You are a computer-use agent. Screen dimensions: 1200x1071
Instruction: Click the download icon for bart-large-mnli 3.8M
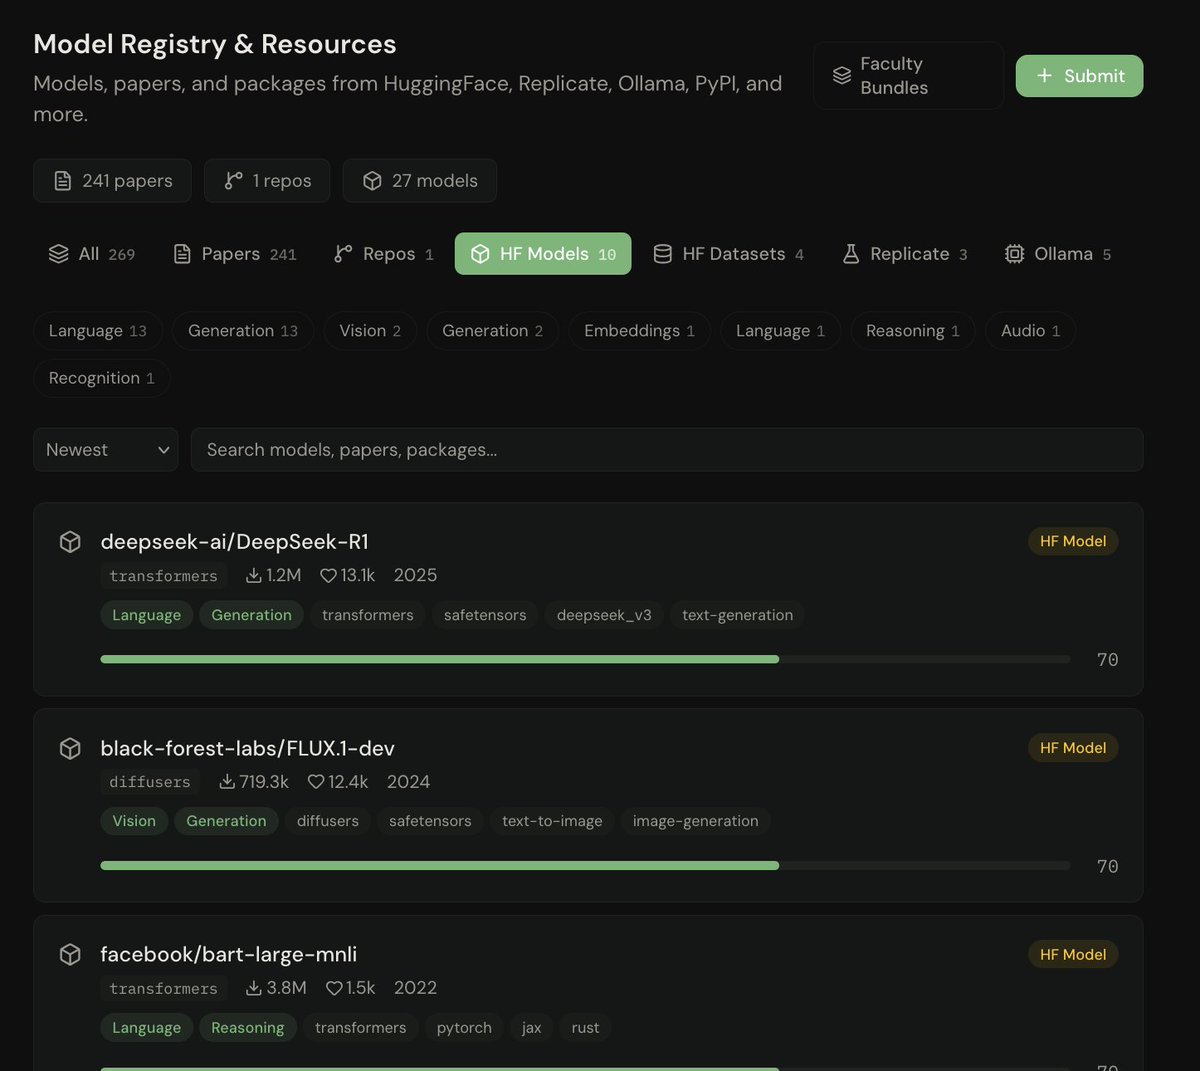pyautogui.click(x=254, y=988)
